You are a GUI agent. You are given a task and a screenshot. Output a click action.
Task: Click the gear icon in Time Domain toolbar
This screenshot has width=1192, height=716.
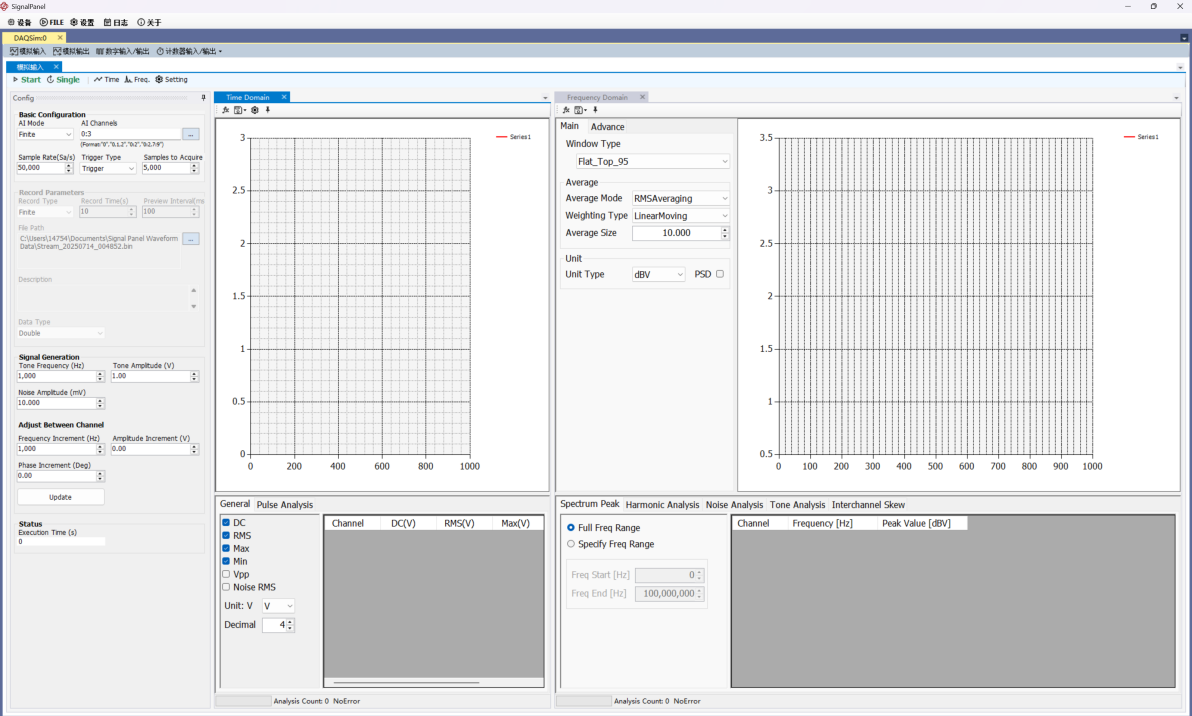(x=255, y=110)
